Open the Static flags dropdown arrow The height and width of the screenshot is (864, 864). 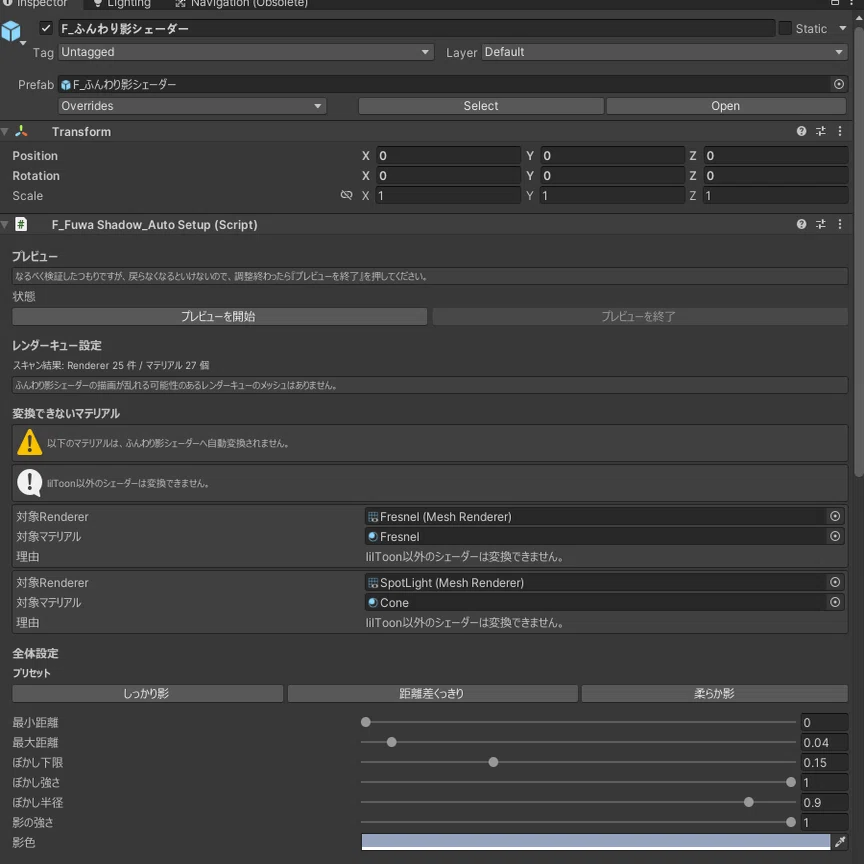(843, 28)
